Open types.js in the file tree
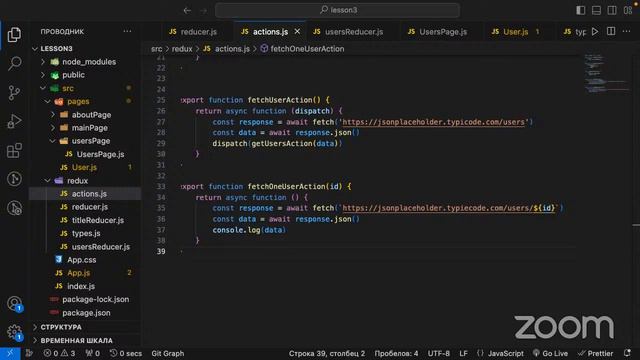The width and height of the screenshot is (640, 360). click(85, 233)
